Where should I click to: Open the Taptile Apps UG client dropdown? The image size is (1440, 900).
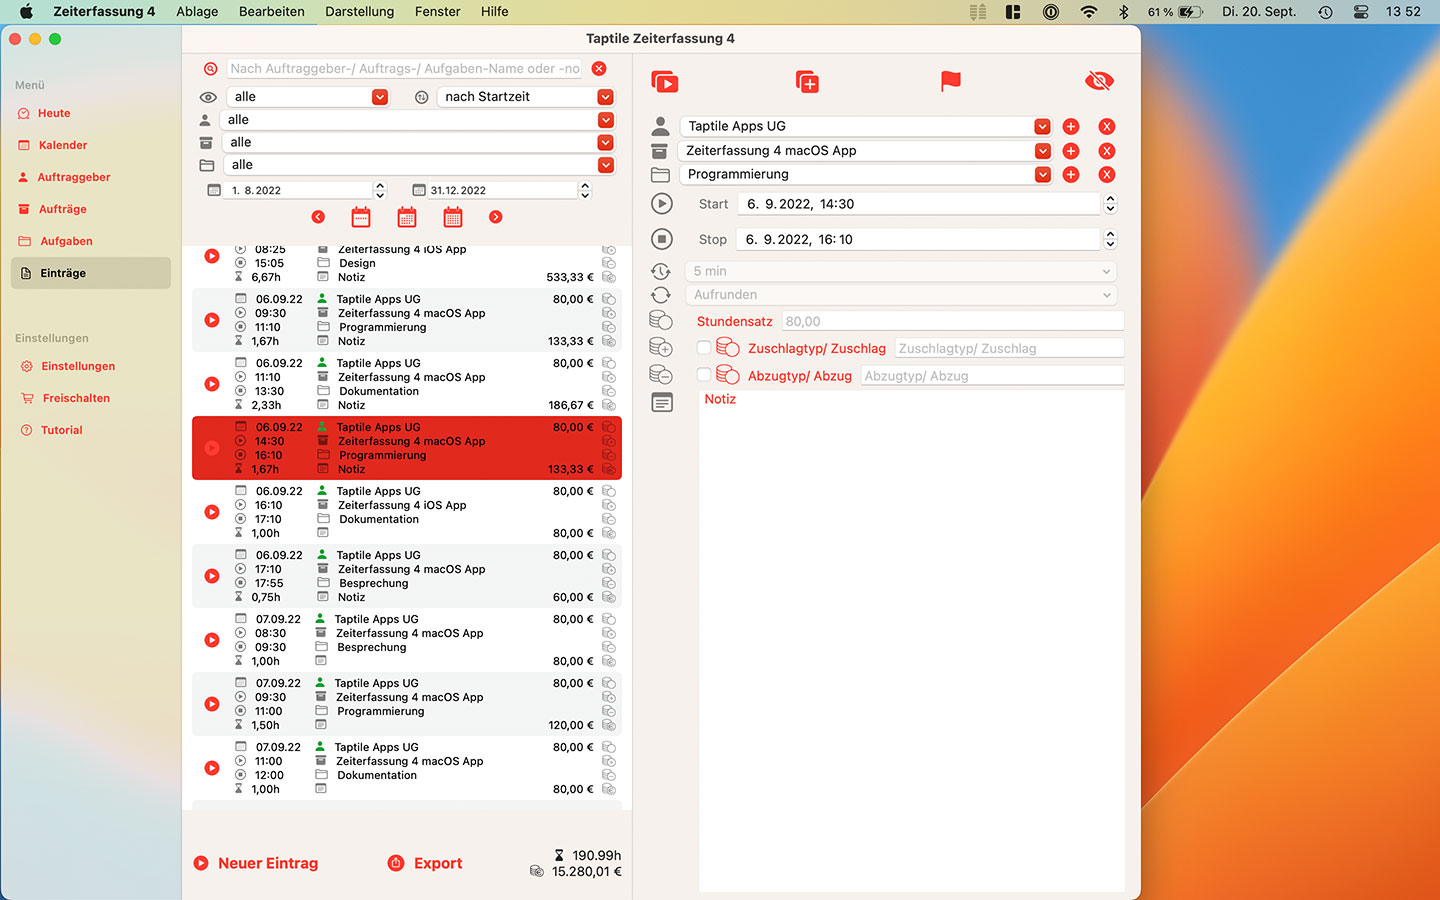coord(866,127)
